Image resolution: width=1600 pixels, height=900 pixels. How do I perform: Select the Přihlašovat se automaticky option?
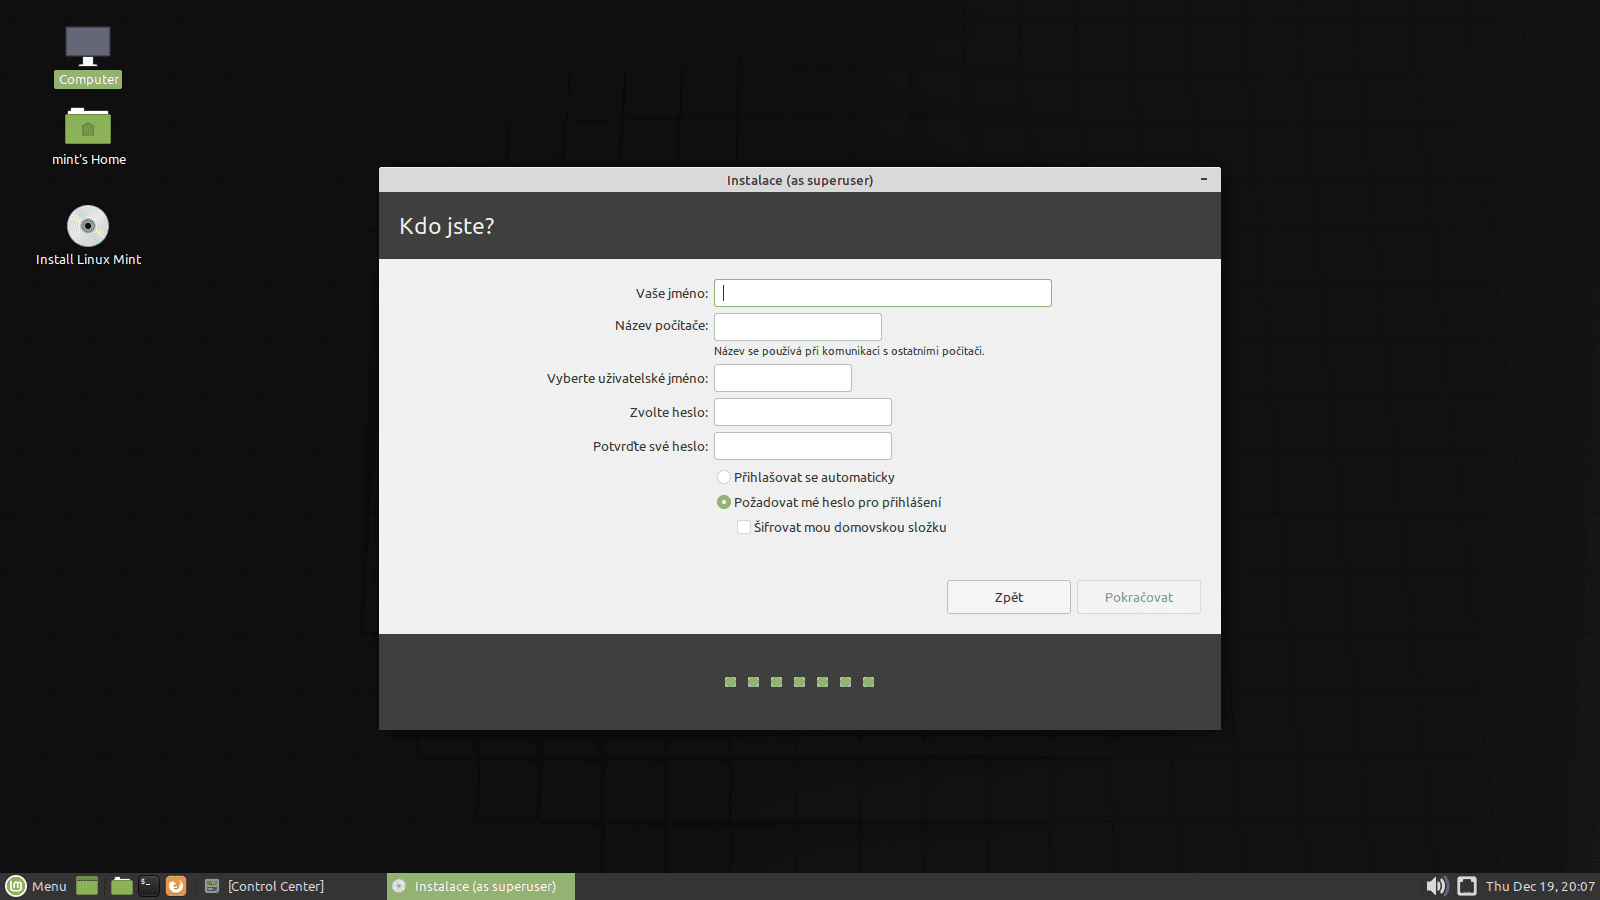click(x=723, y=477)
